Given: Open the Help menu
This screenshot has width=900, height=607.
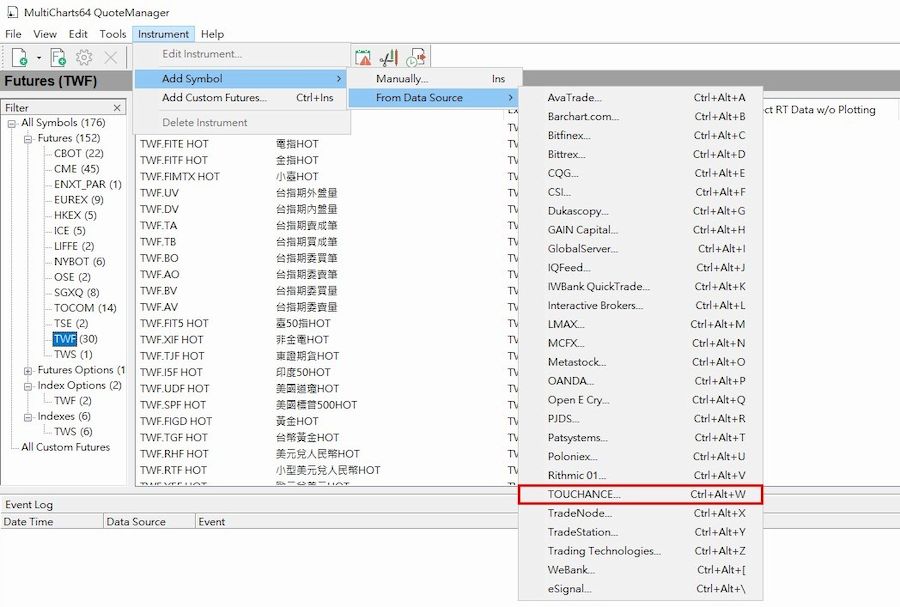Looking at the screenshot, I should point(212,34).
